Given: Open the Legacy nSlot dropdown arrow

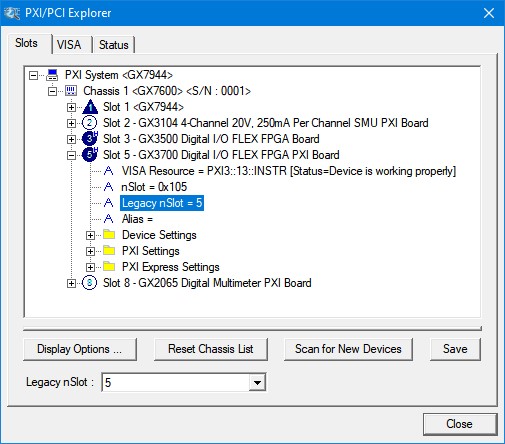Looking at the screenshot, I should (257, 382).
